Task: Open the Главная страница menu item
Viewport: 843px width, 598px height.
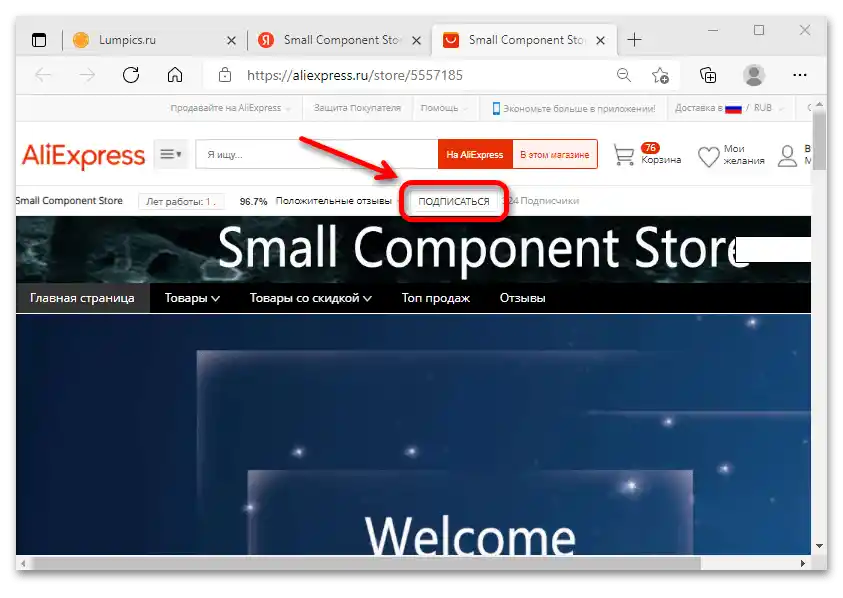Action: coord(82,298)
